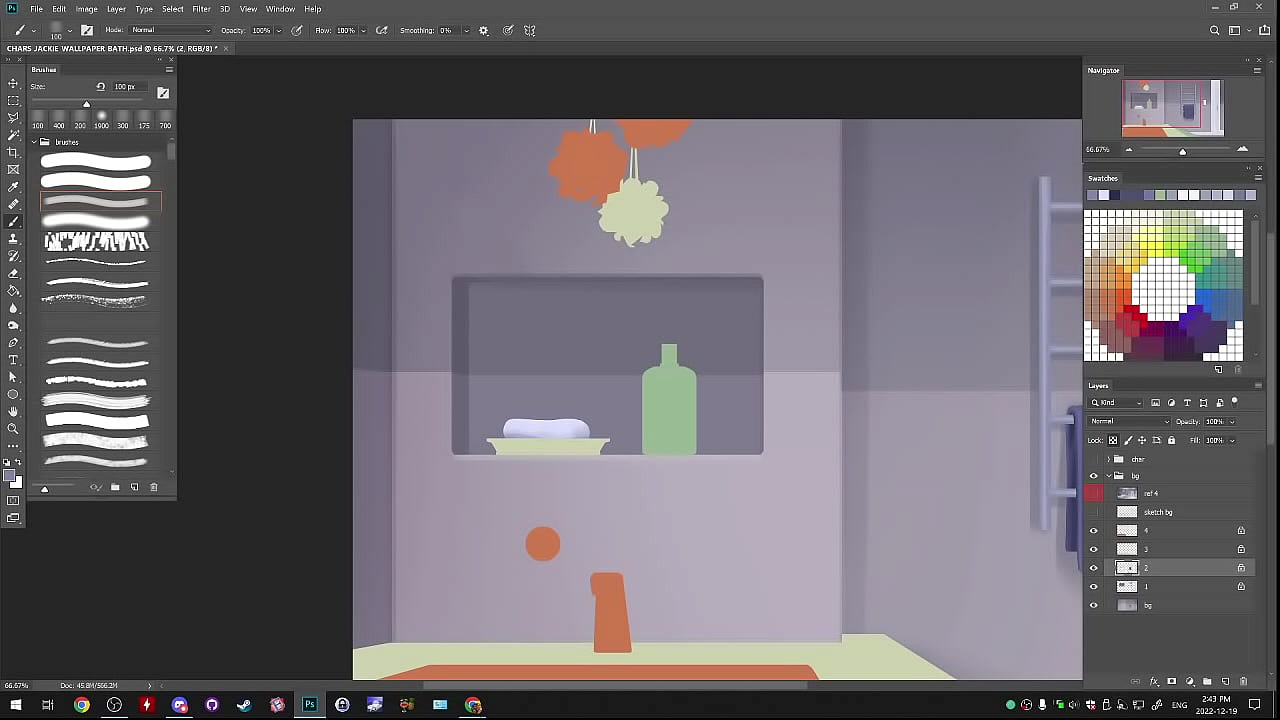The width and height of the screenshot is (1280, 720).
Task: Open the Filter menu
Action: pyautogui.click(x=201, y=9)
